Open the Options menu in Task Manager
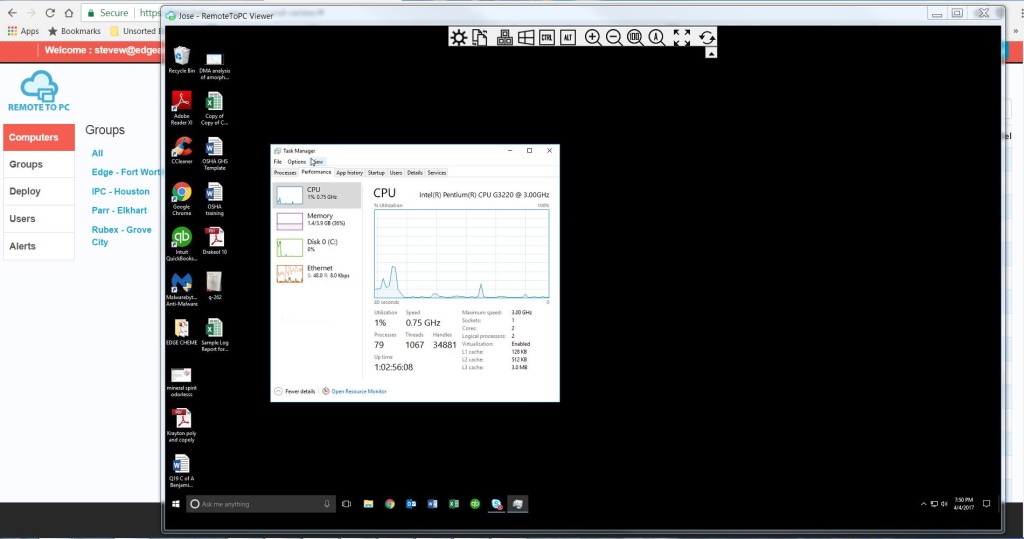This screenshot has height=539, width=1024. [x=297, y=162]
